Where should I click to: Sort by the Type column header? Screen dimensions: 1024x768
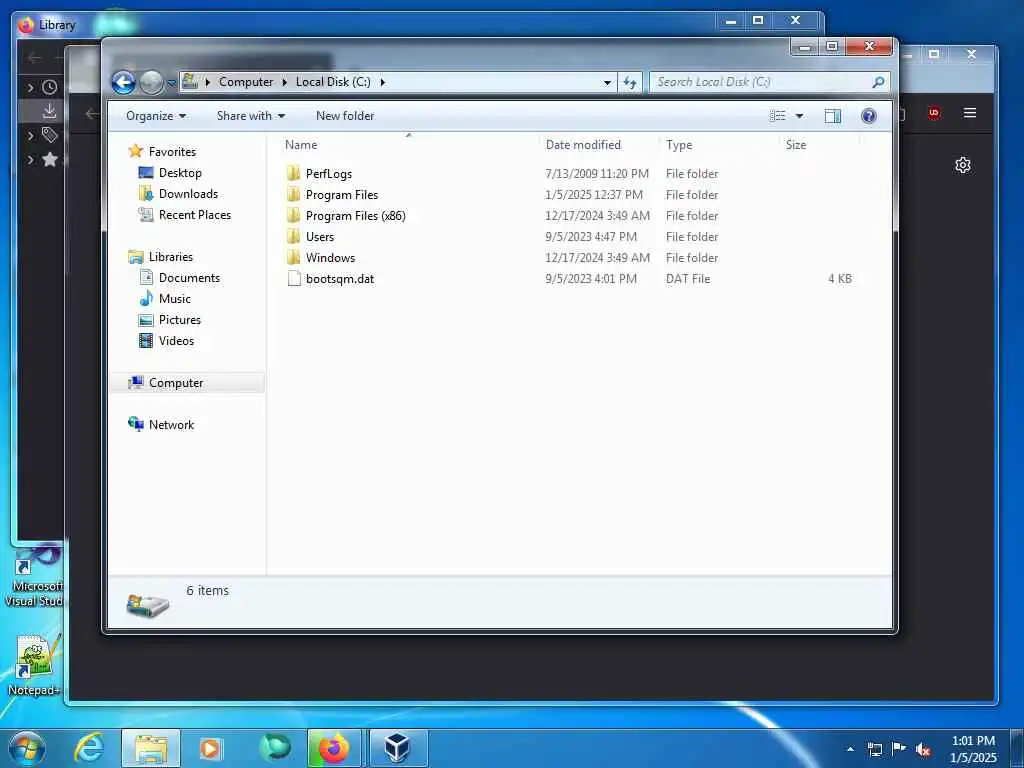(x=679, y=145)
